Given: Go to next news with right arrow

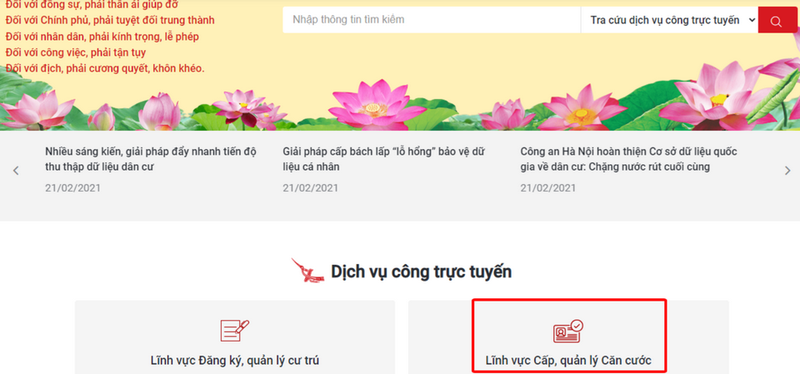Looking at the screenshot, I should (x=787, y=170).
